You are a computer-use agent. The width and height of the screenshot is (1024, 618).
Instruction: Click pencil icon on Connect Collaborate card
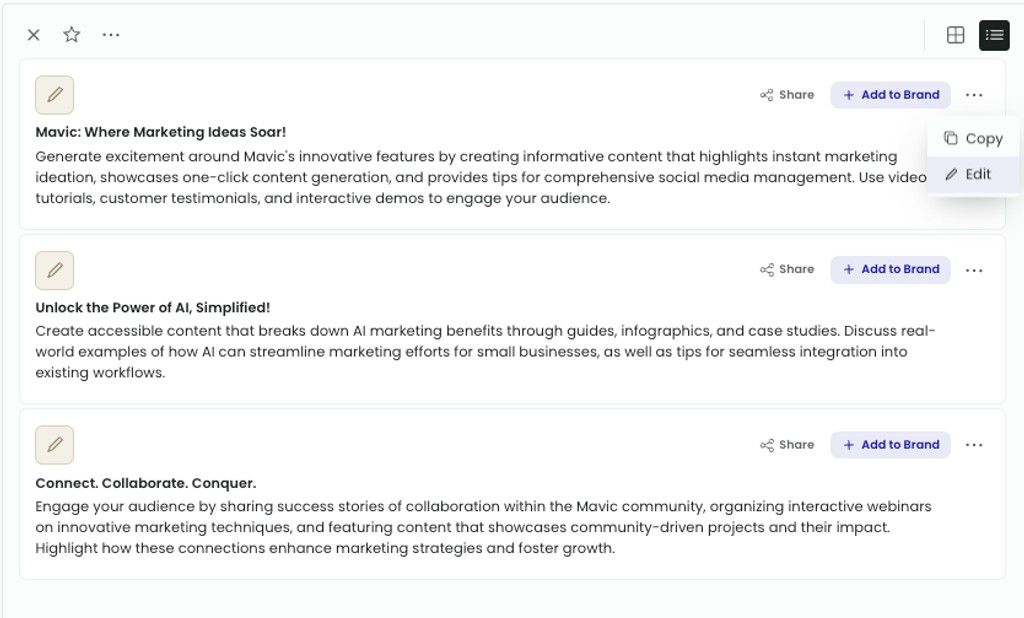coord(55,445)
